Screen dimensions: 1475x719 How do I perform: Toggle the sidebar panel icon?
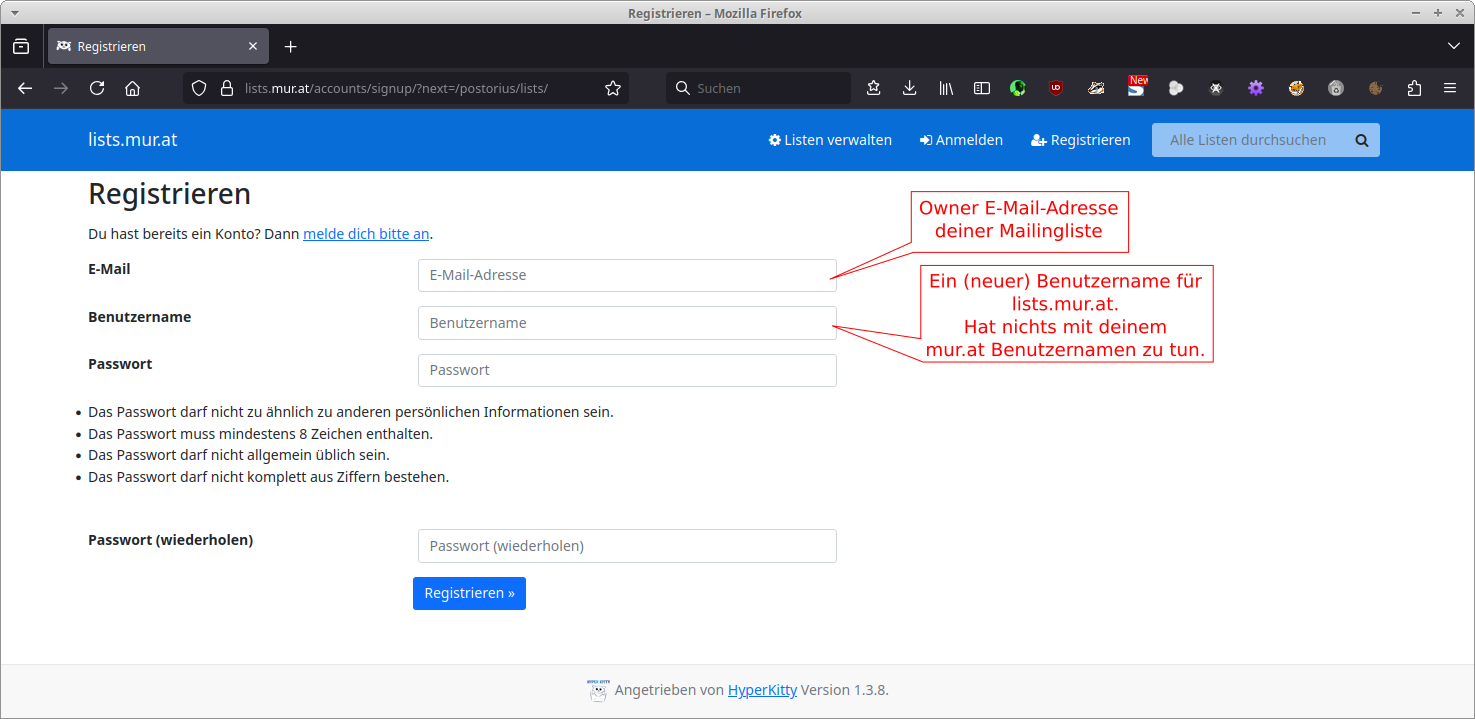click(x=982, y=88)
